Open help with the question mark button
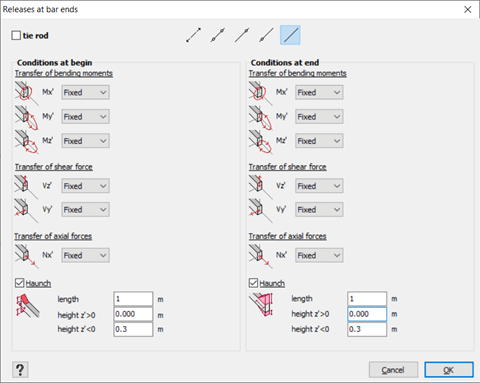Screen dimensions: 480x383 pyautogui.click(x=20, y=370)
